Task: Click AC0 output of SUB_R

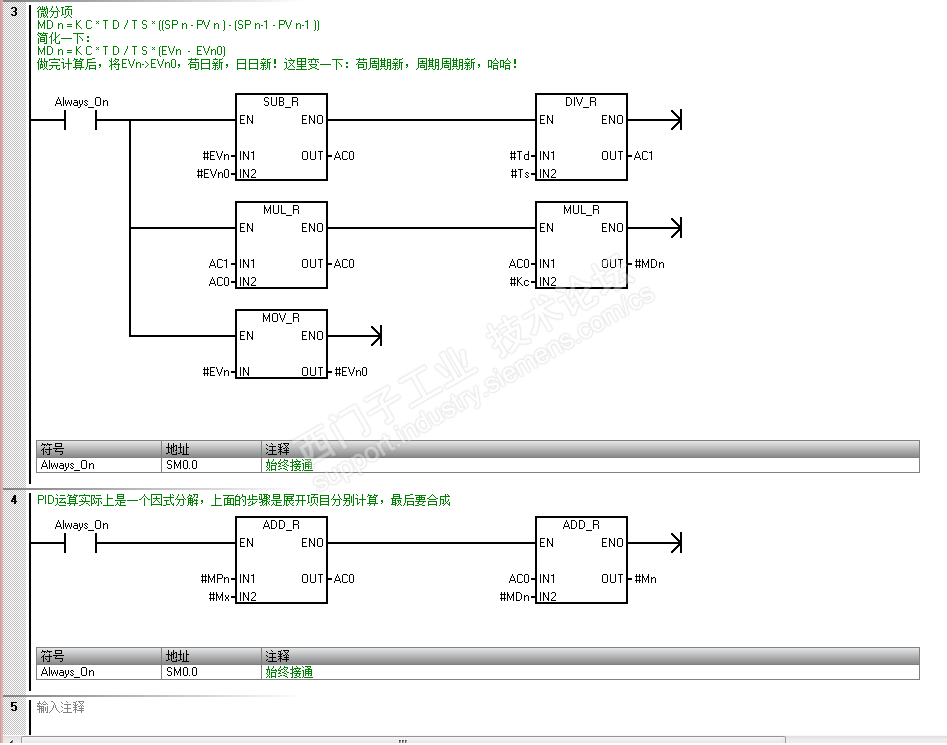Action: click(344, 156)
